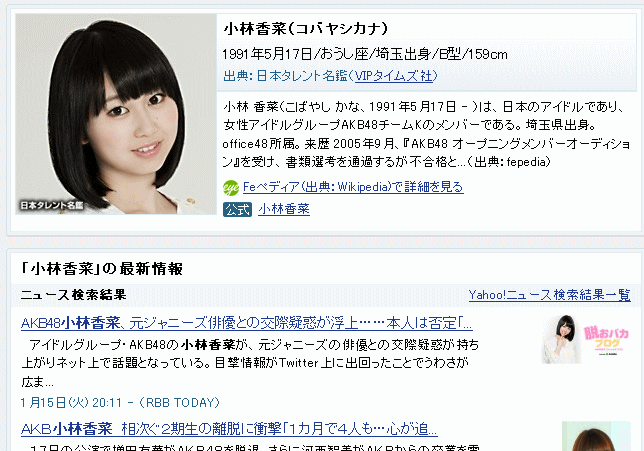Open the 小林香菜 official link
This screenshot has height=451, width=644.
(x=284, y=209)
